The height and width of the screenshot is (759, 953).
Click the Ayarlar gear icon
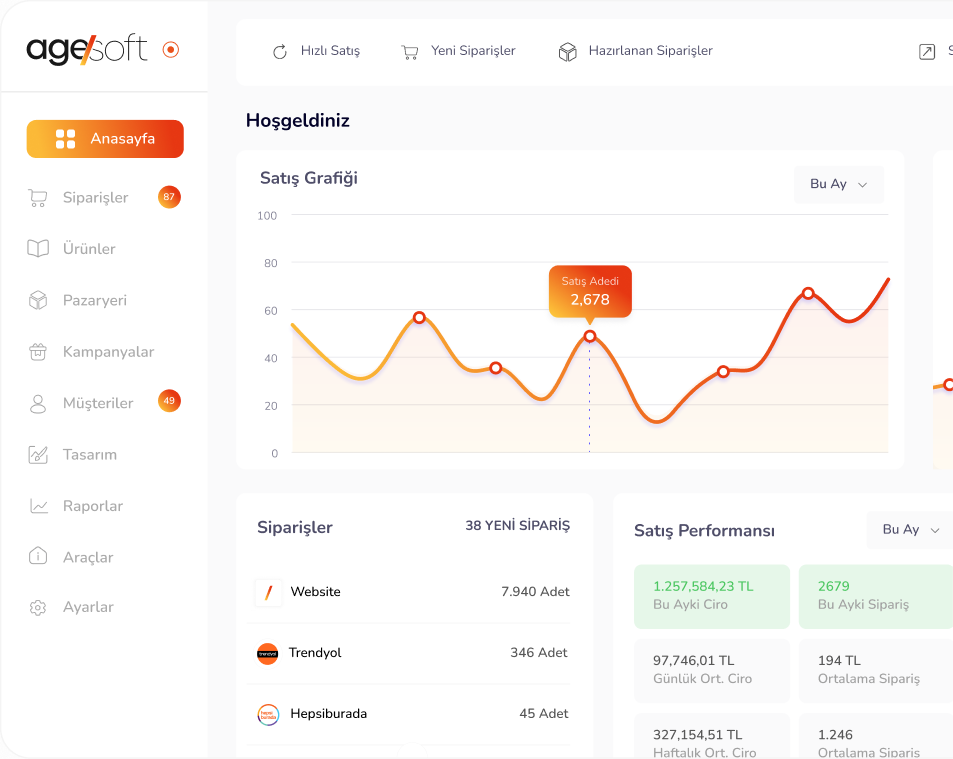pos(38,608)
